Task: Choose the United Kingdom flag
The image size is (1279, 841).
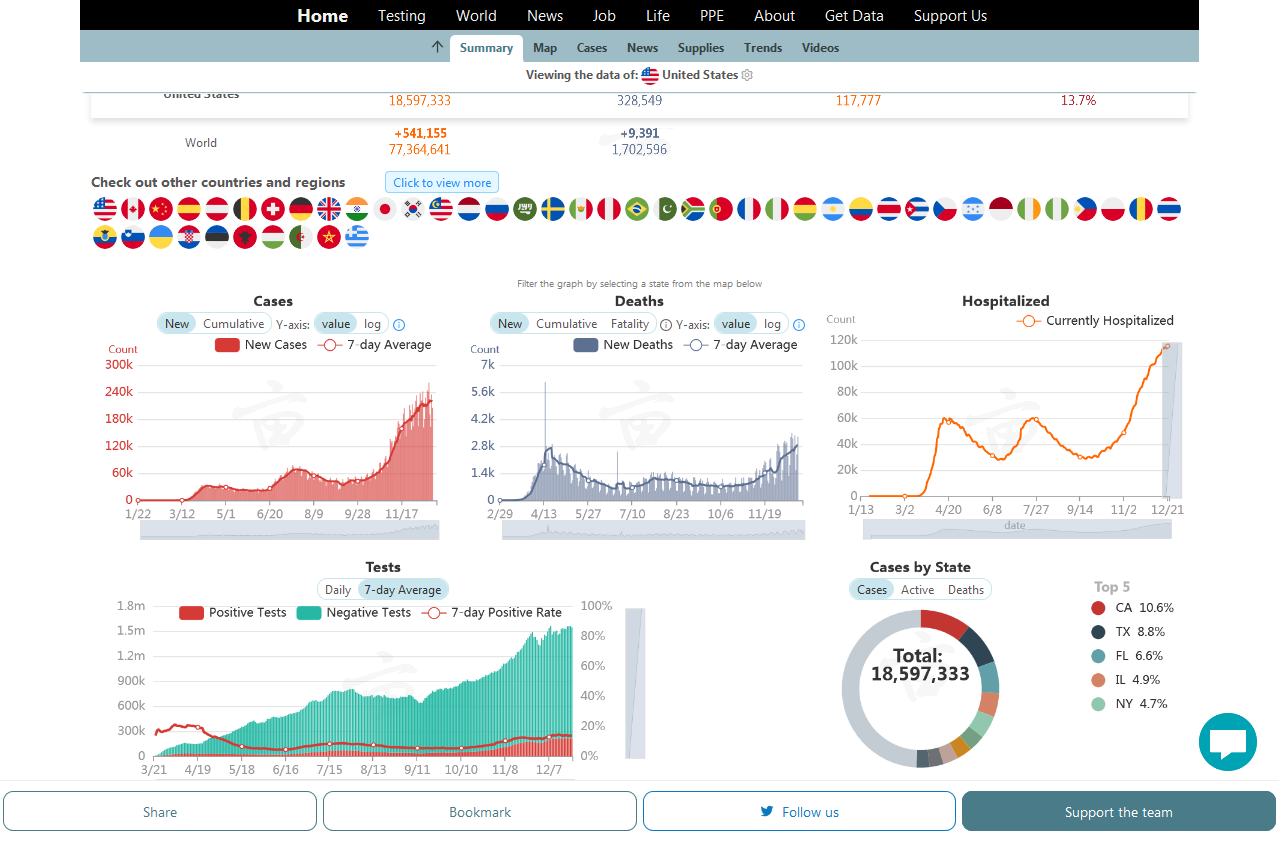Action: (329, 209)
